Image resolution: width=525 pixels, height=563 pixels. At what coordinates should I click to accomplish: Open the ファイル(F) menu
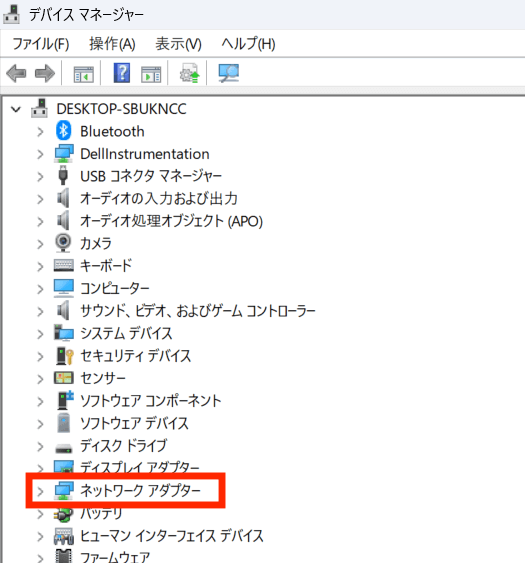click(x=41, y=44)
